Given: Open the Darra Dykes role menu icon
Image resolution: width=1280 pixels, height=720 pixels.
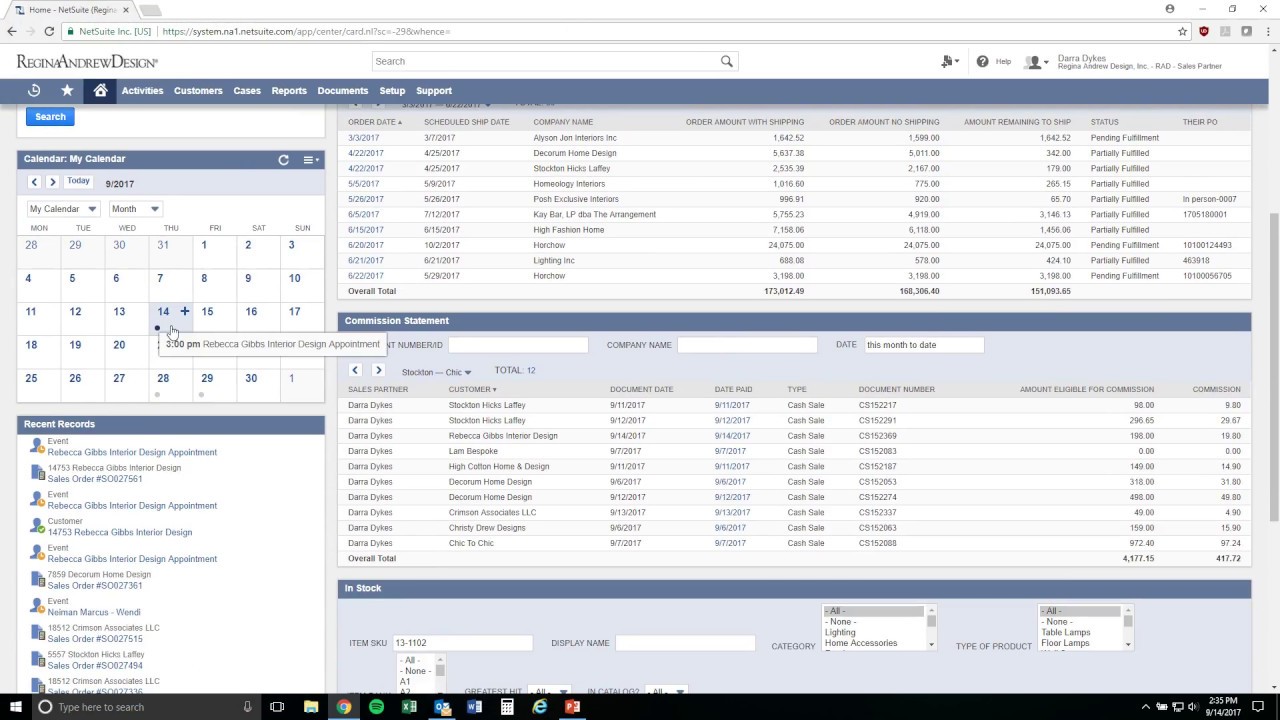Looking at the screenshot, I should (x=1037, y=62).
